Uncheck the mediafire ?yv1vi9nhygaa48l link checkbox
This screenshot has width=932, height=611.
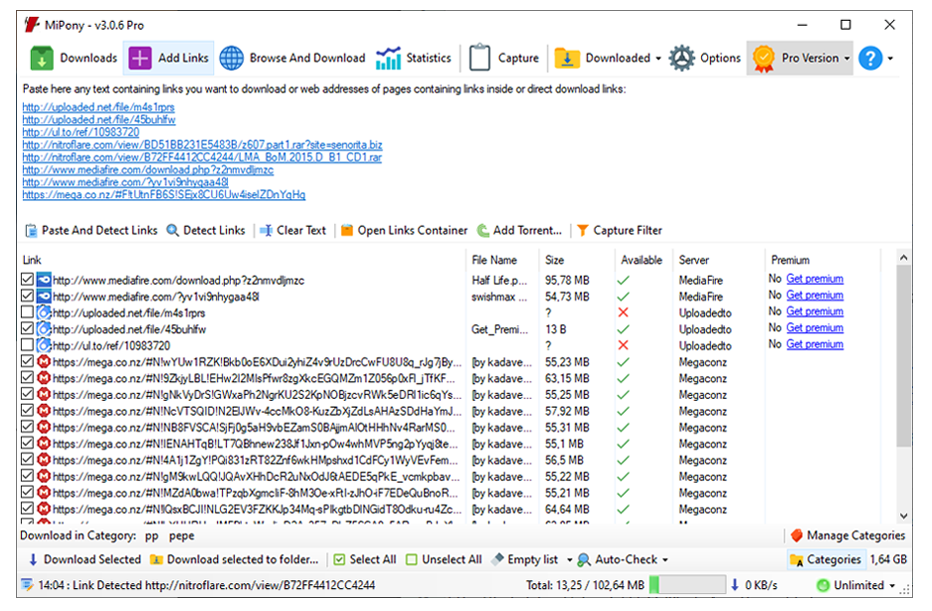27,295
